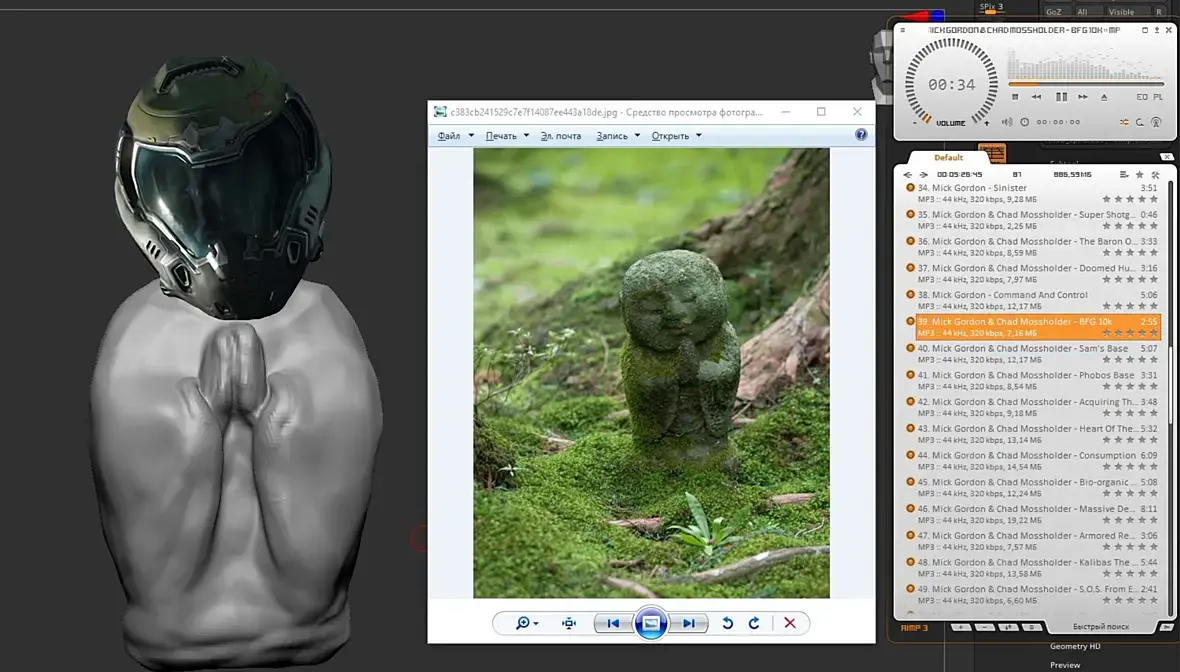Start slideshow in photo viewer
The image size is (1180, 672).
[x=651, y=623]
